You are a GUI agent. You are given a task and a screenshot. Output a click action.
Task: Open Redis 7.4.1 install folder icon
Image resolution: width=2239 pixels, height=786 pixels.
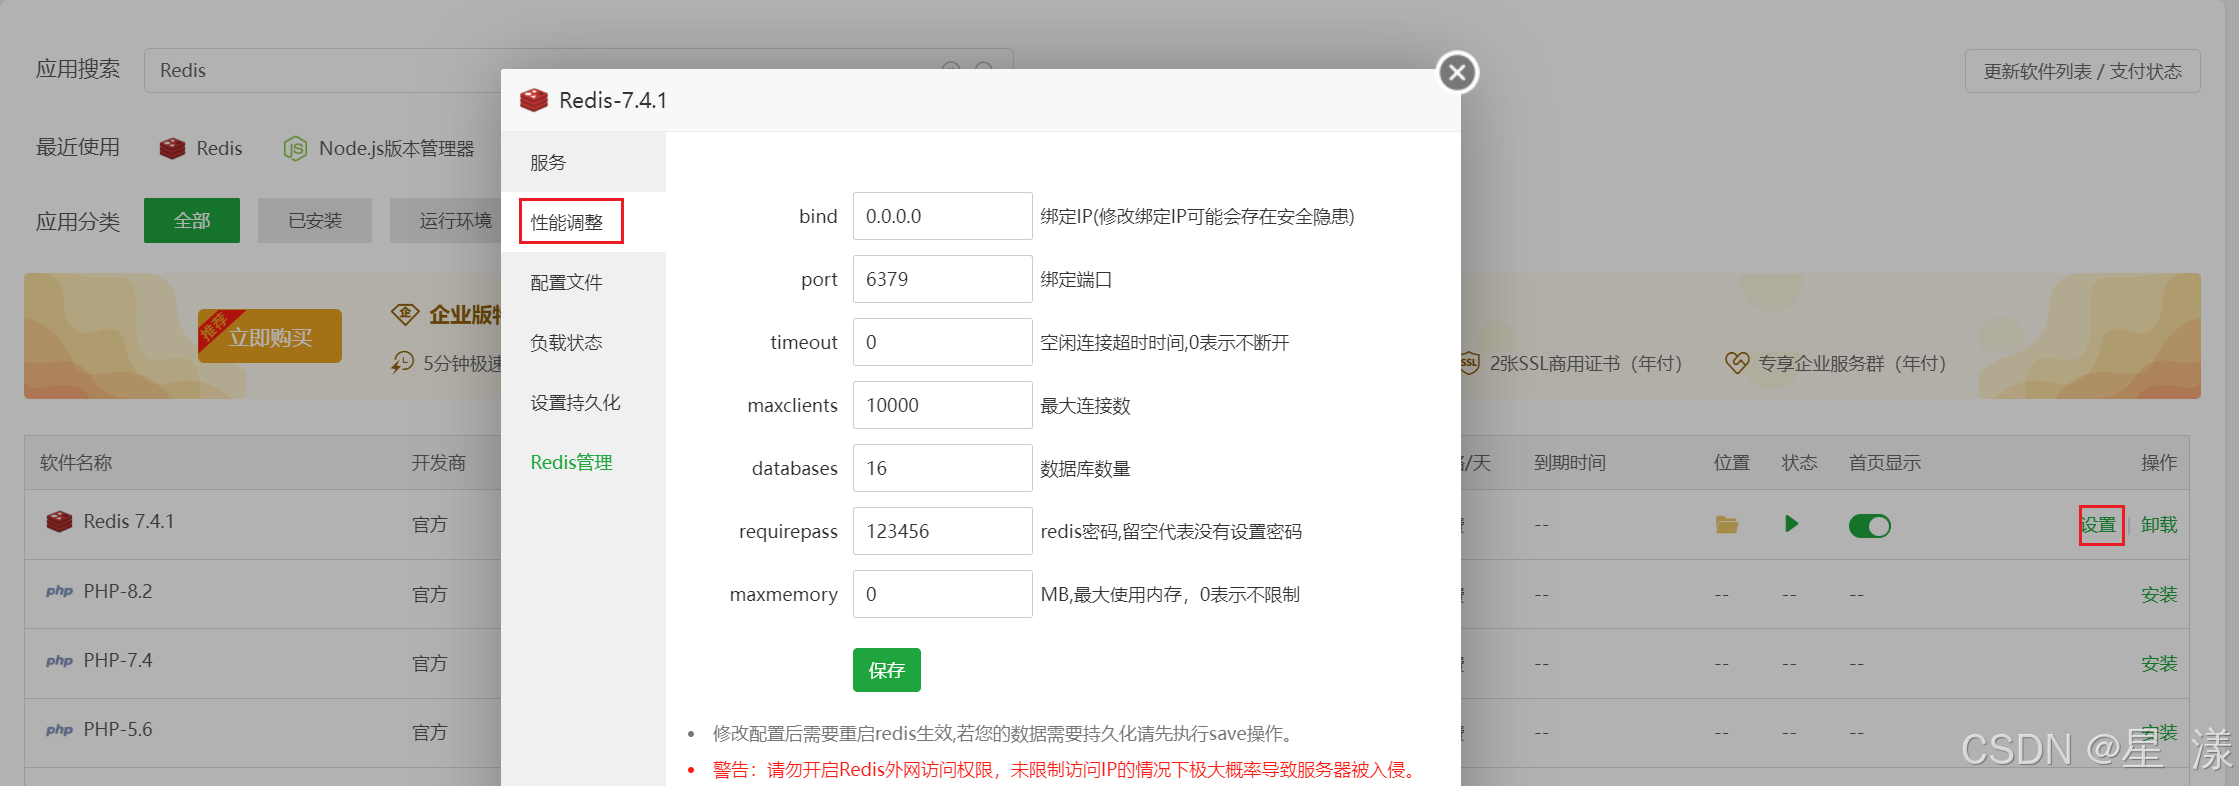[1727, 524]
